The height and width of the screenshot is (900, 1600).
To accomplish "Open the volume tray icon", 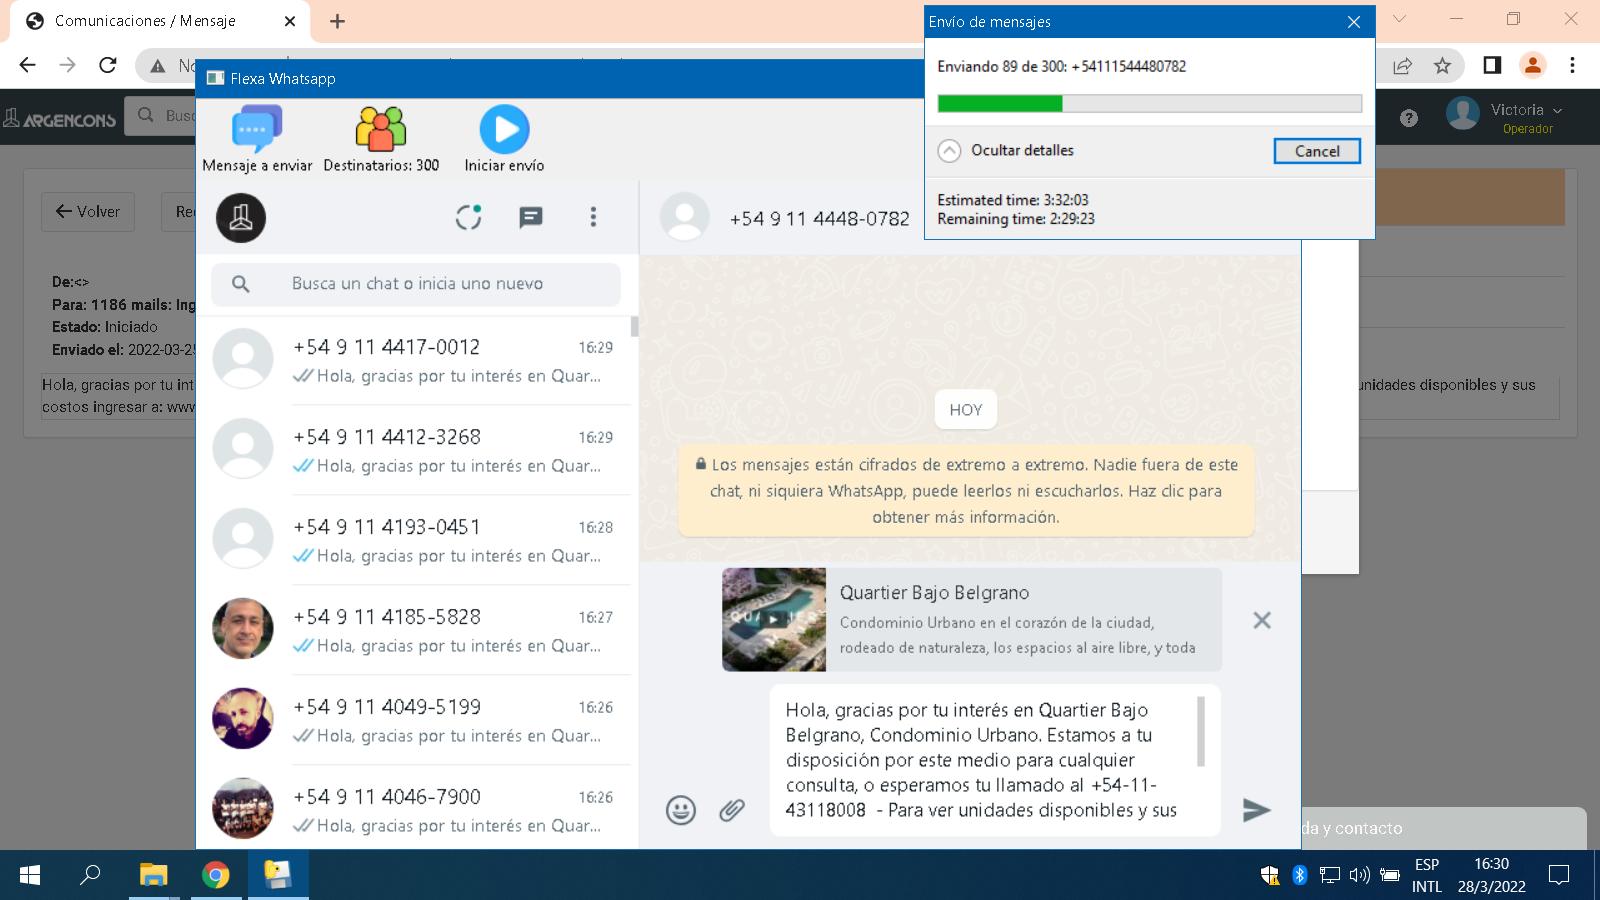I will tap(1359, 875).
